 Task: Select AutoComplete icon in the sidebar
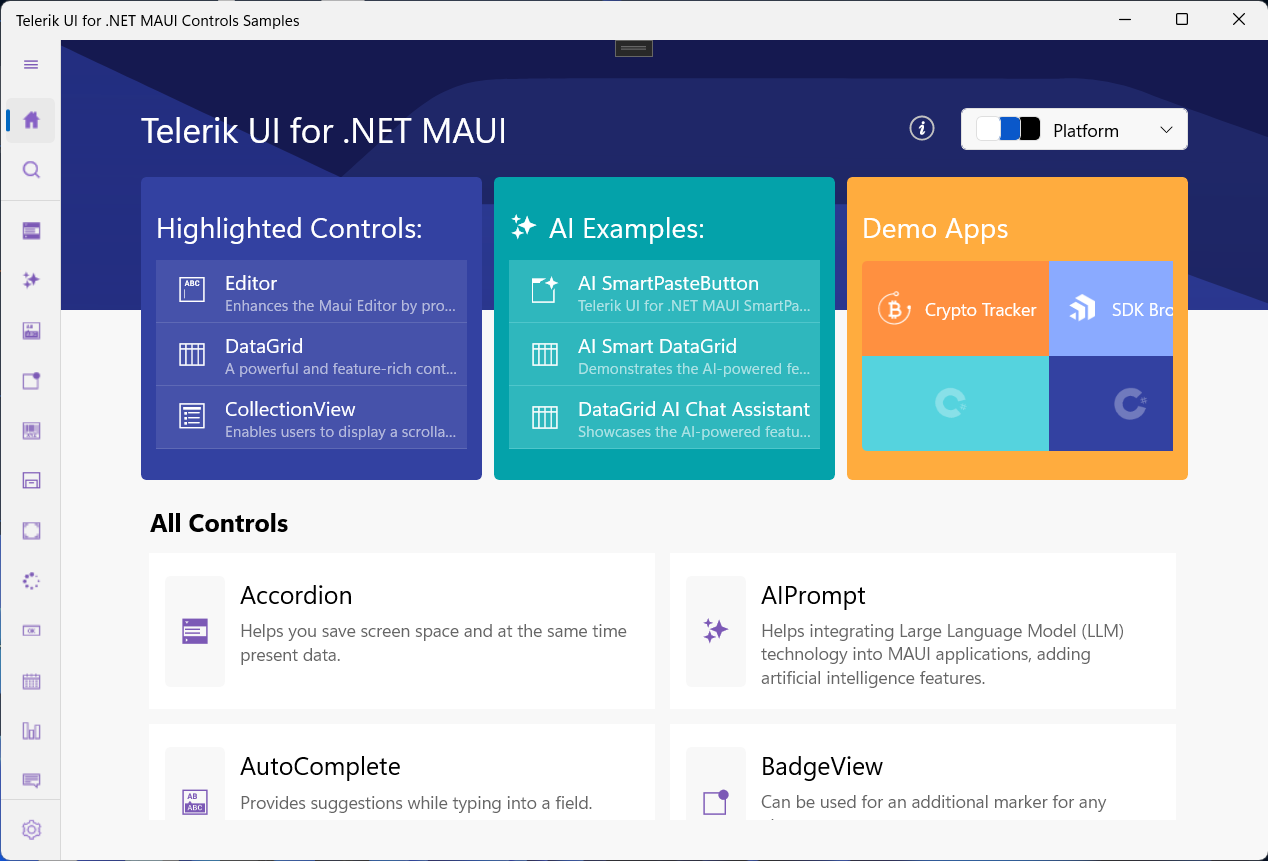pyautogui.click(x=31, y=331)
